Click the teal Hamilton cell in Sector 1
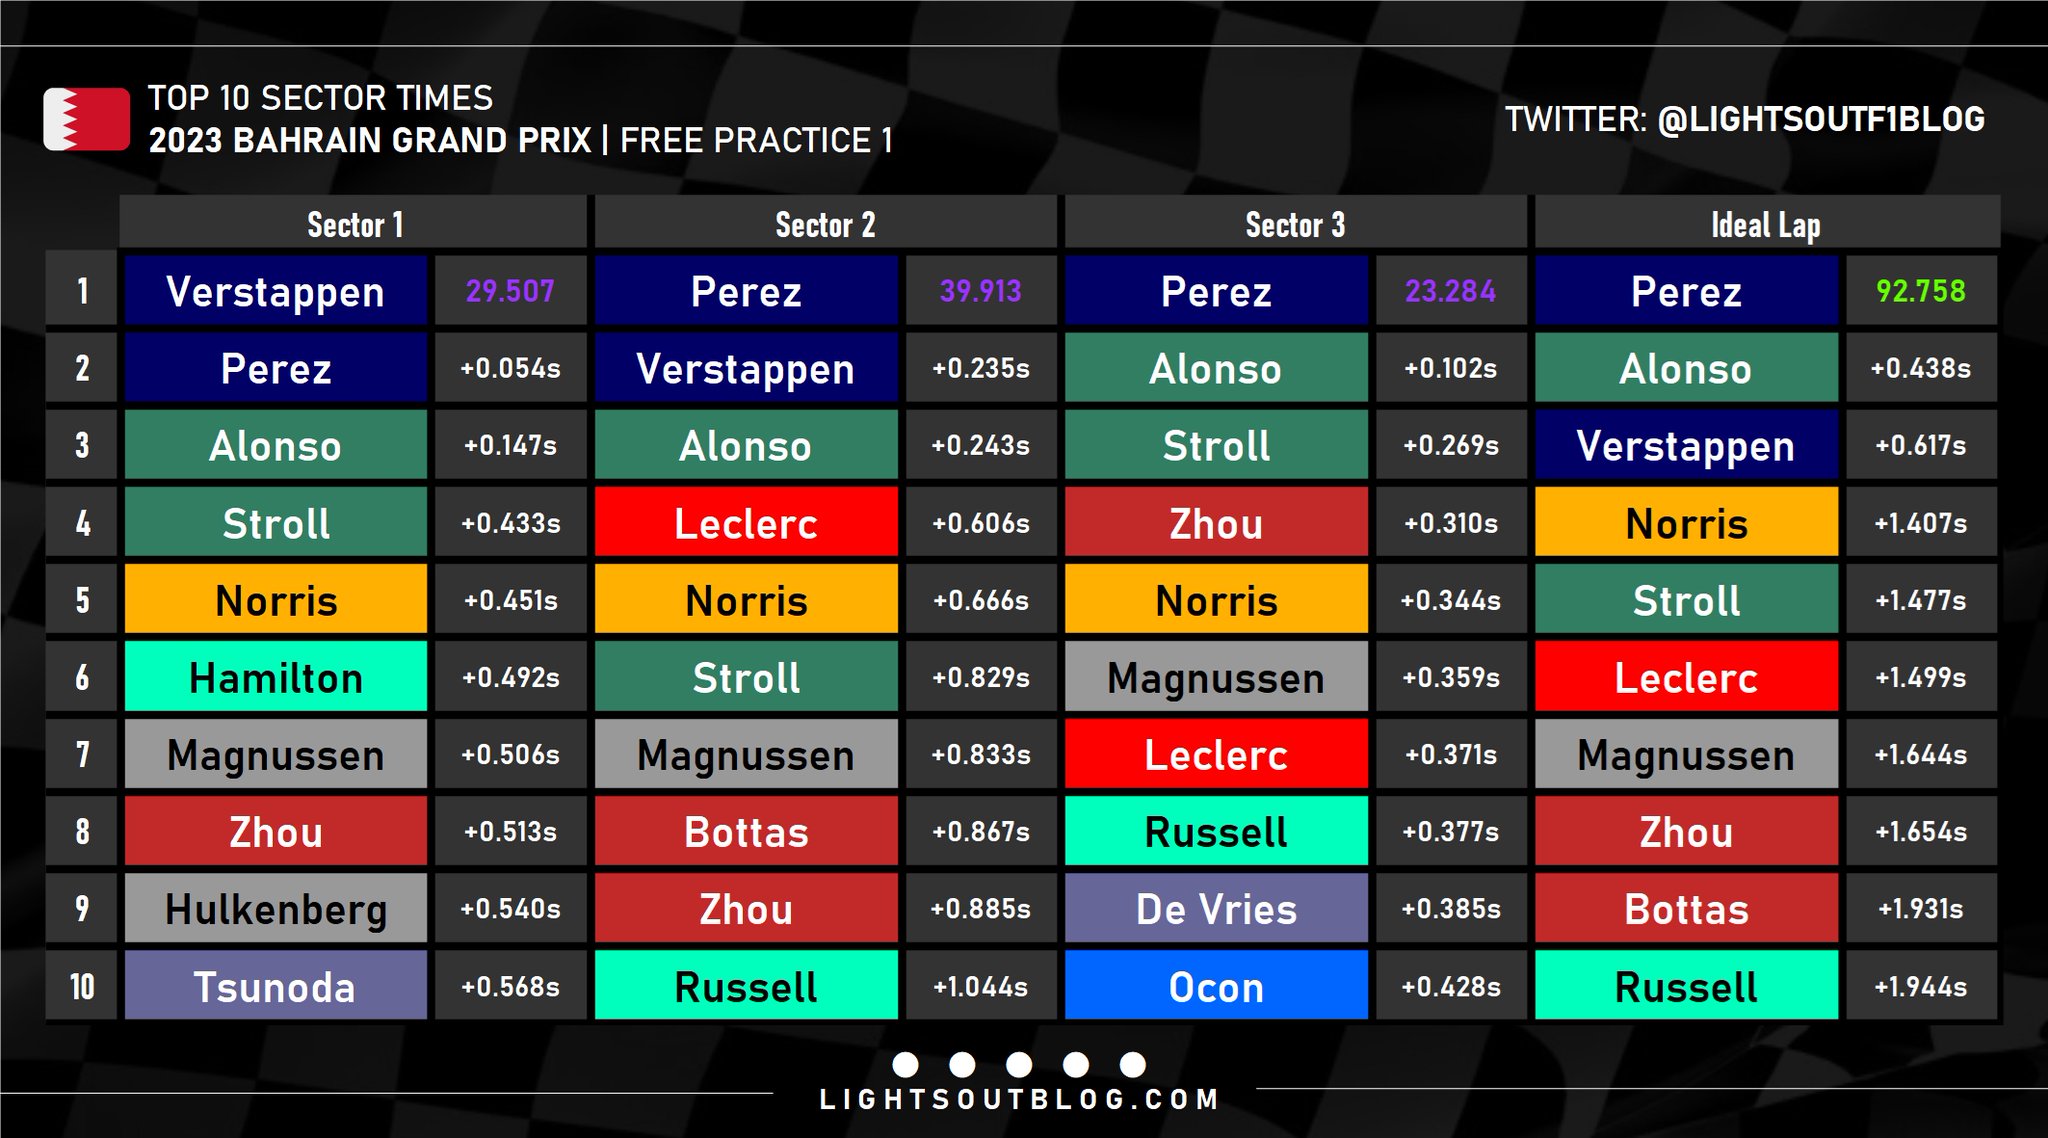The height and width of the screenshot is (1138, 2048). coord(276,677)
